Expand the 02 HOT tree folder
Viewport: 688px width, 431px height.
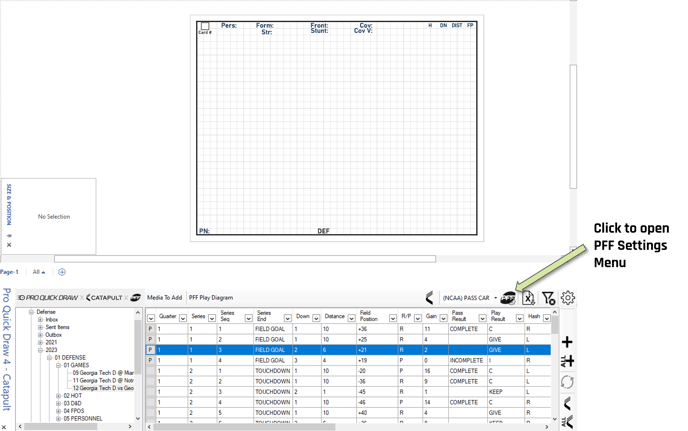click(x=58, y=396)
